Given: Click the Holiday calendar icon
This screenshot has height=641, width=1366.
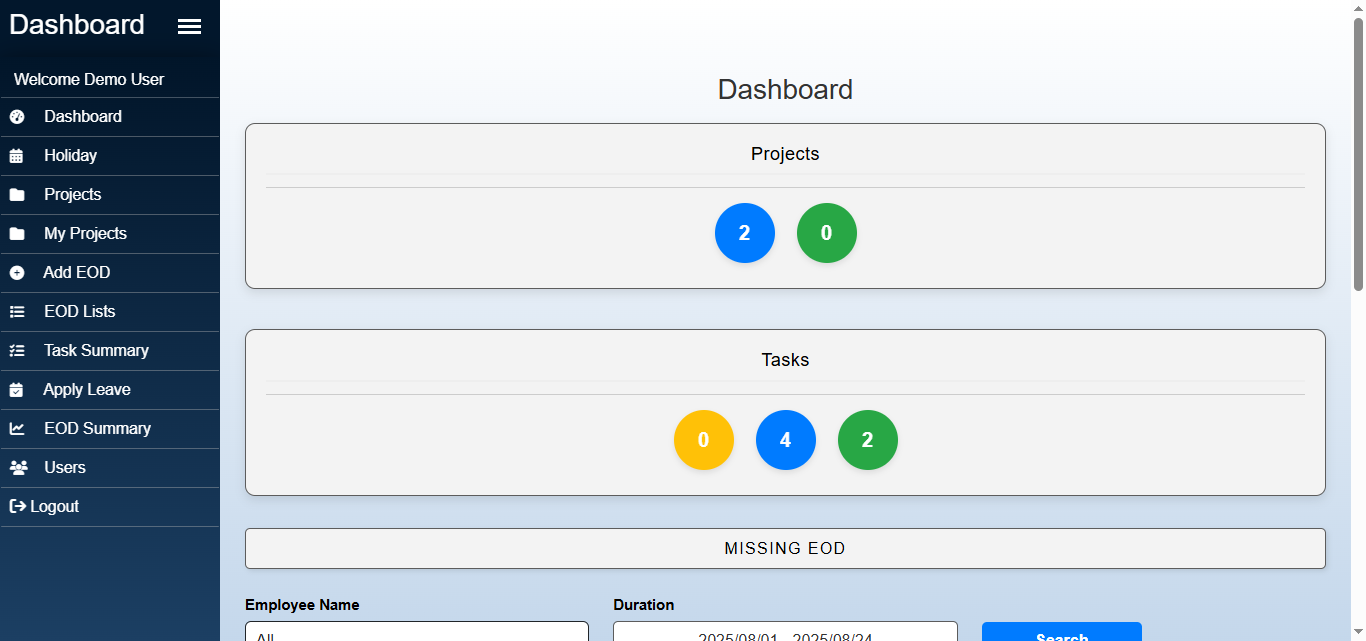Looking at the screenshot, I should 17,156.
